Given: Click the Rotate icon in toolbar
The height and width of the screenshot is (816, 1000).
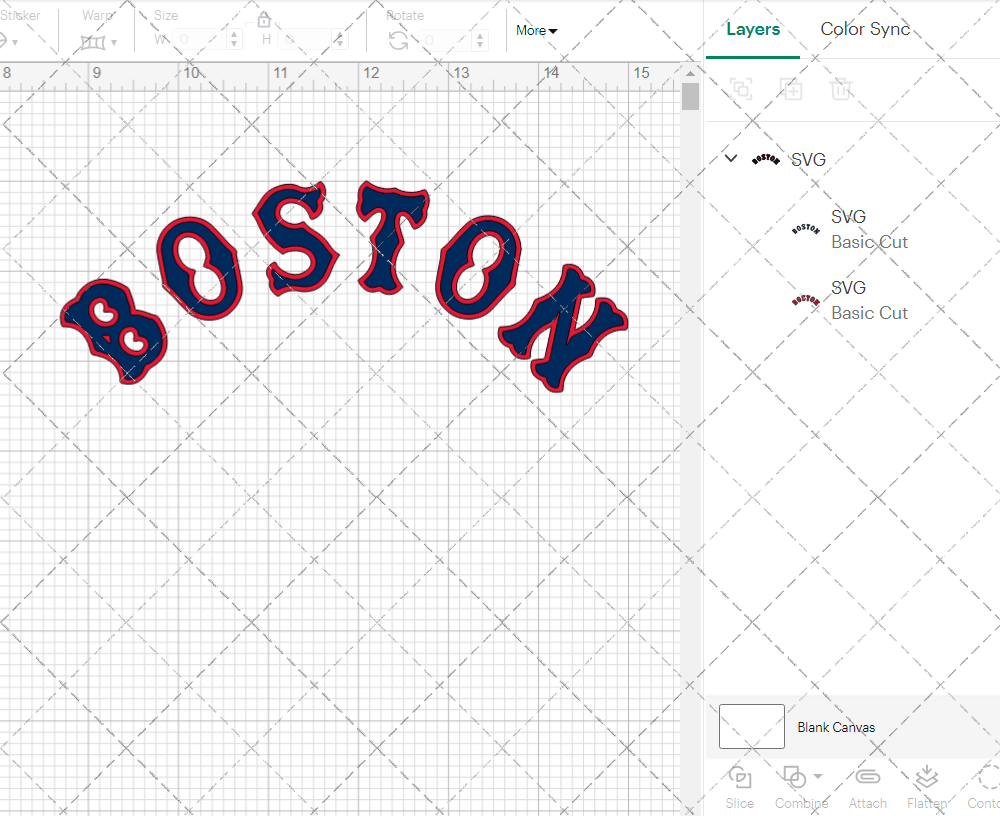Looking at the screenshot, I should tap(398, 40).
